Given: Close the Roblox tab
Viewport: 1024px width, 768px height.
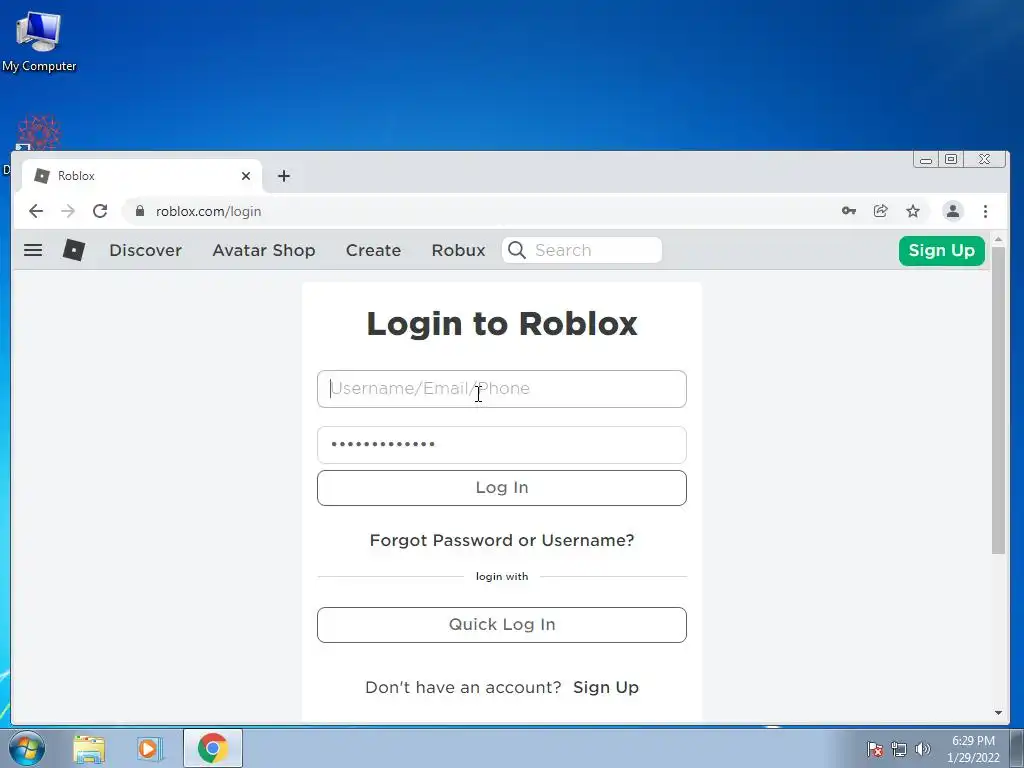Looking at the screenshot, I should pyautogui.click(x=246, y=176).
